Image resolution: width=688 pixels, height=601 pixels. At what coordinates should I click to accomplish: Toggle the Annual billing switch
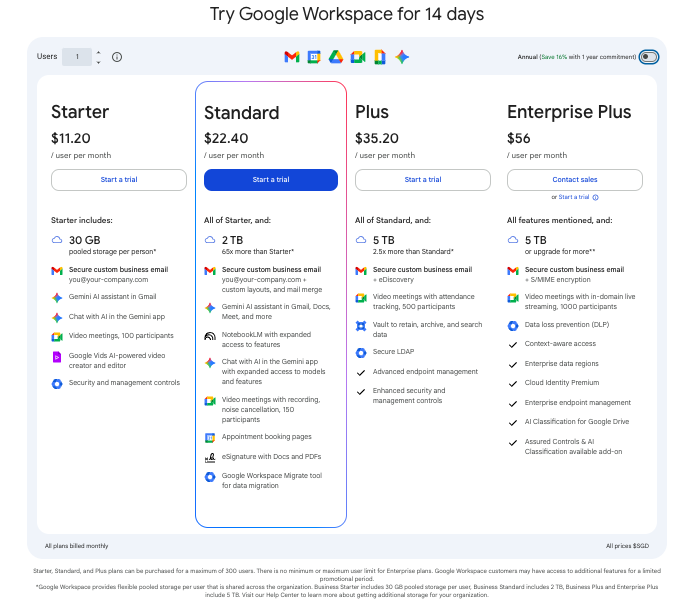(x=649, y=57)
